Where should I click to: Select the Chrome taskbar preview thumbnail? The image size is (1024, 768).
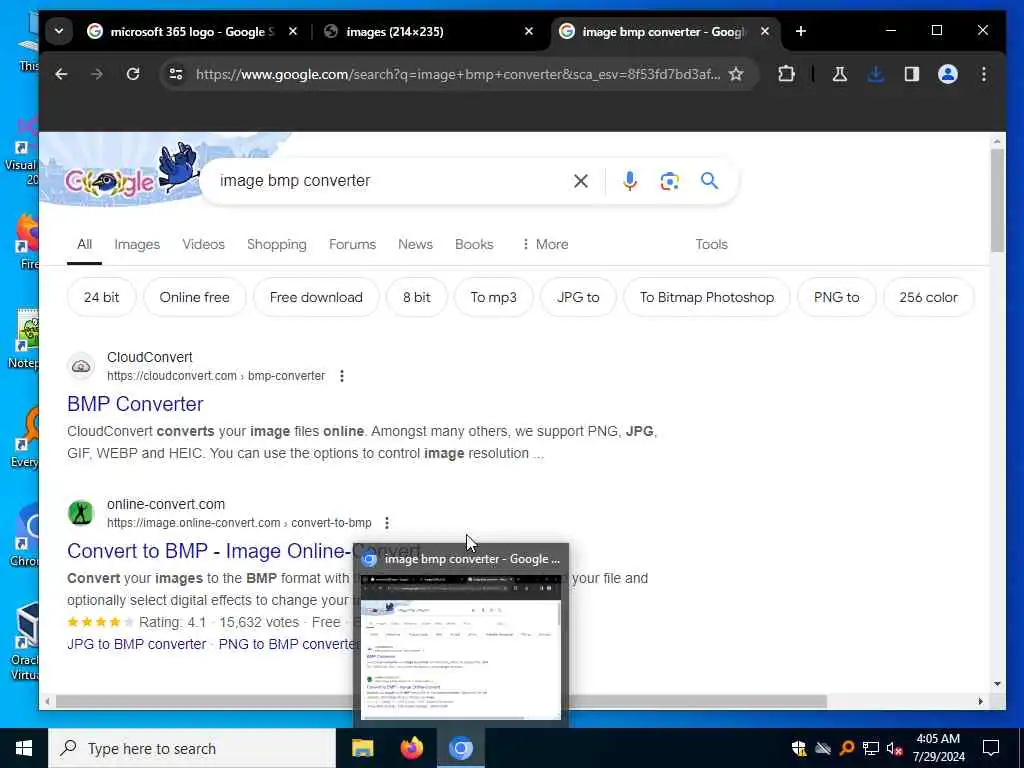point(460,647)
